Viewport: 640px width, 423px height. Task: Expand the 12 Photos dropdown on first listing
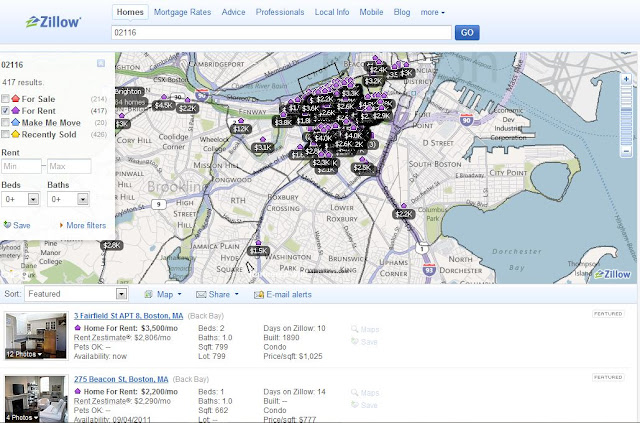(24, 354)
